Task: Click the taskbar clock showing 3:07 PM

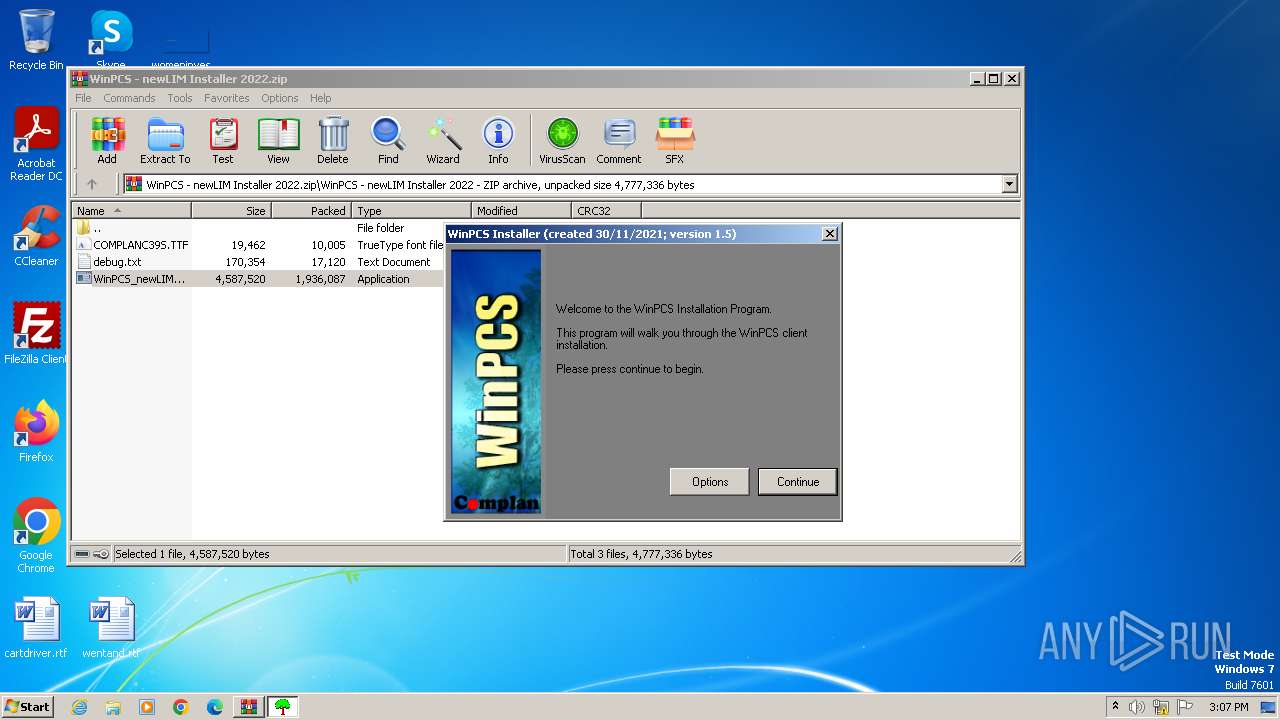Action: click(x=1228, y=707)
